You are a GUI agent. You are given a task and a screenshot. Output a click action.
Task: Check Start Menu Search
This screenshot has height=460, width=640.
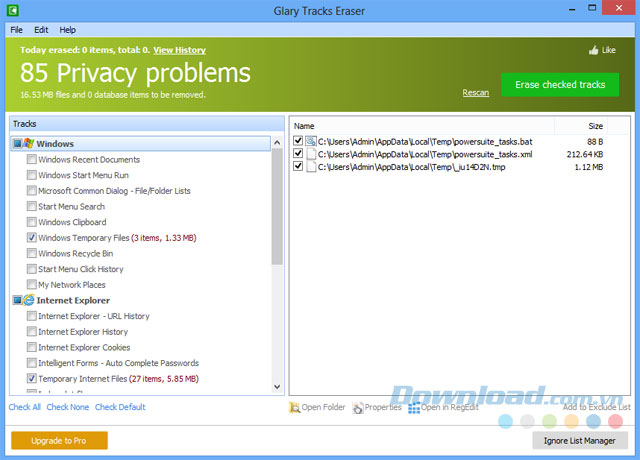click(31, 206)
